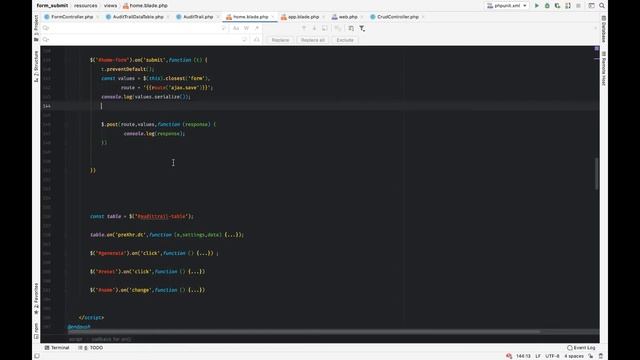Expand the collapsed #name change function
The height and width of the screenshot is (360, 640).
tap(196, 290)
